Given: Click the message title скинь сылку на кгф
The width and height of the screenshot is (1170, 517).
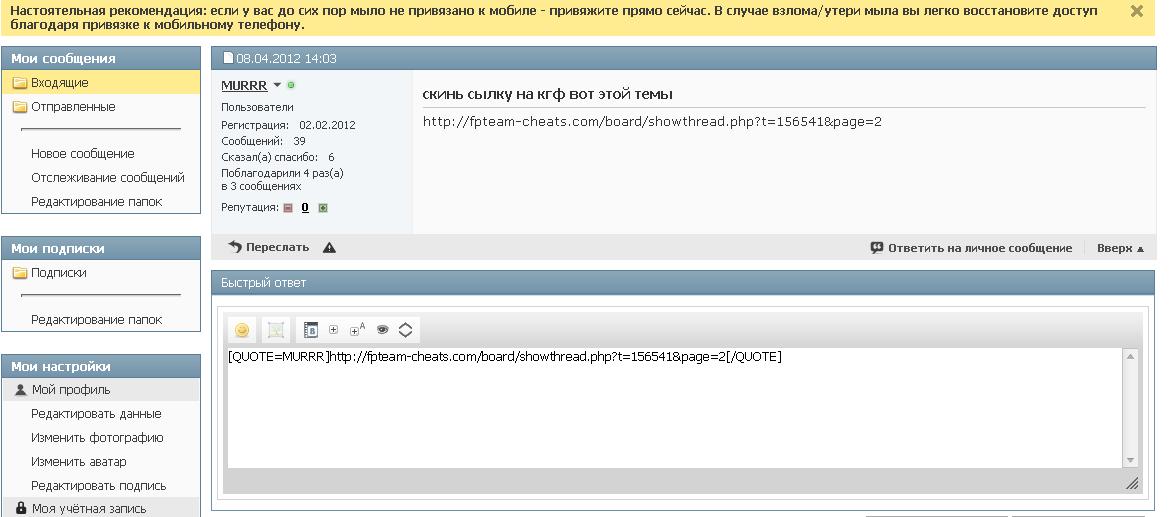Looking at the screenshot, I should pos(548,95).
